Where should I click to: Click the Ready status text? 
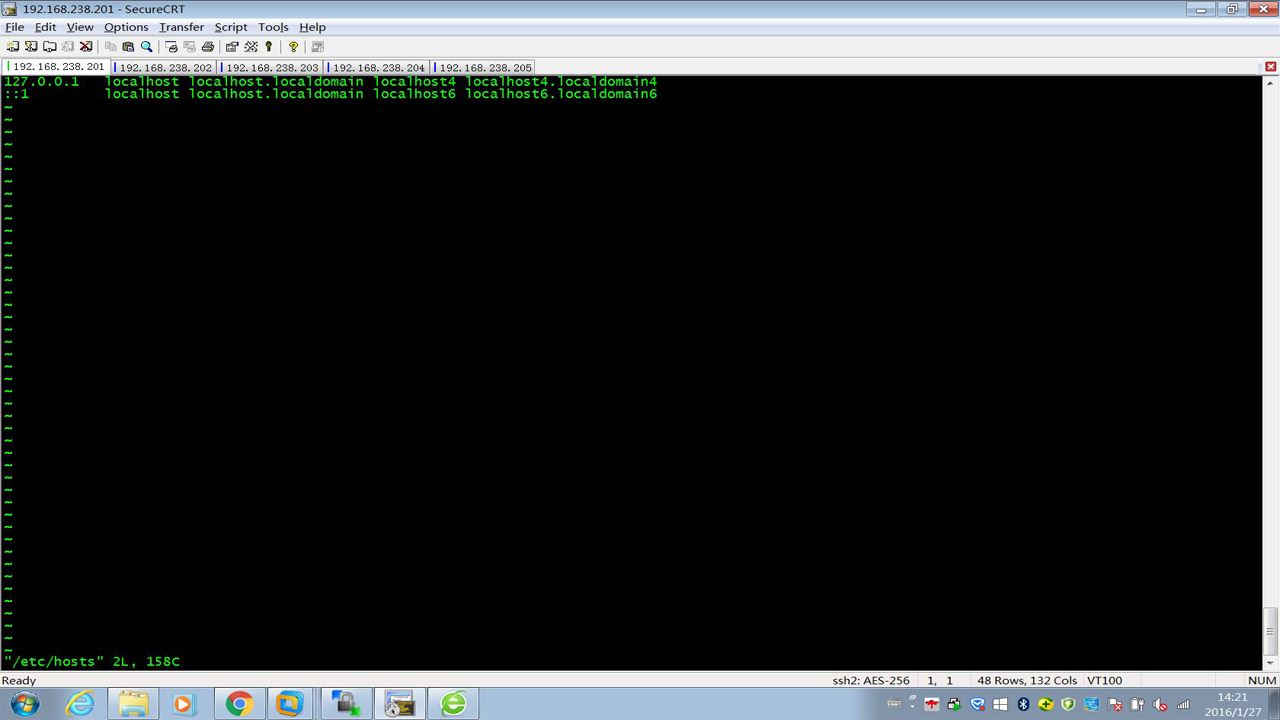(19, 680)
